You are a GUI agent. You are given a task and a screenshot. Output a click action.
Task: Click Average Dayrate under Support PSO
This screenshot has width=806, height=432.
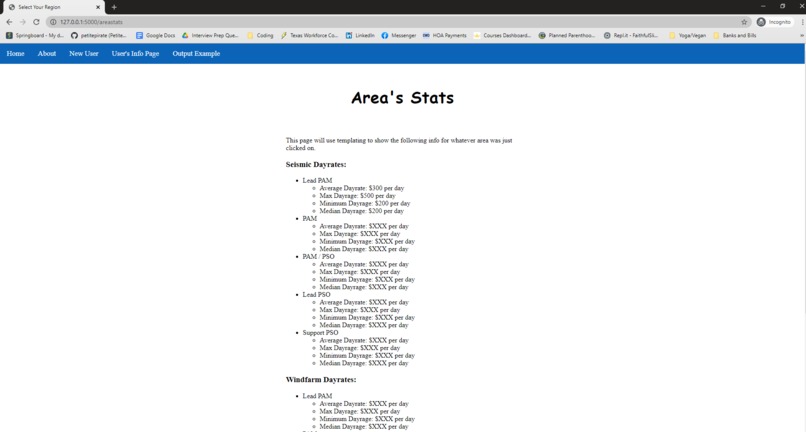click(x=364, y=340)
